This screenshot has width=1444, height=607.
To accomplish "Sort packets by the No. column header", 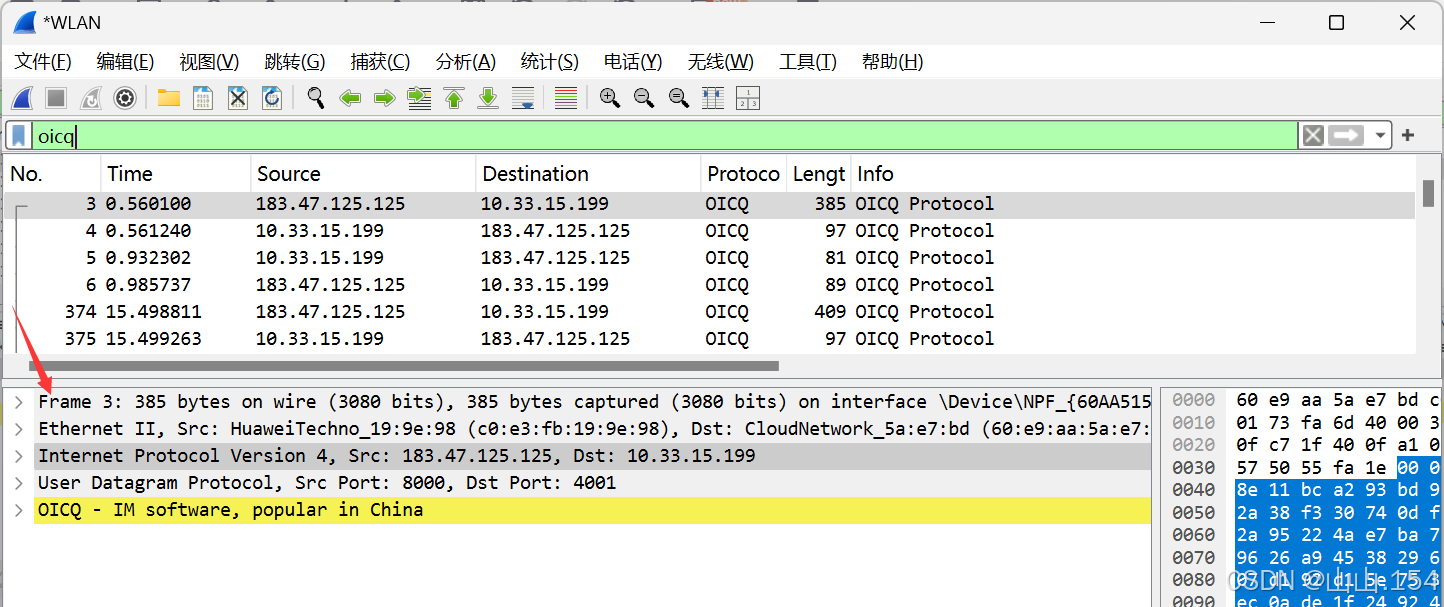I will [x=52, y=174].
